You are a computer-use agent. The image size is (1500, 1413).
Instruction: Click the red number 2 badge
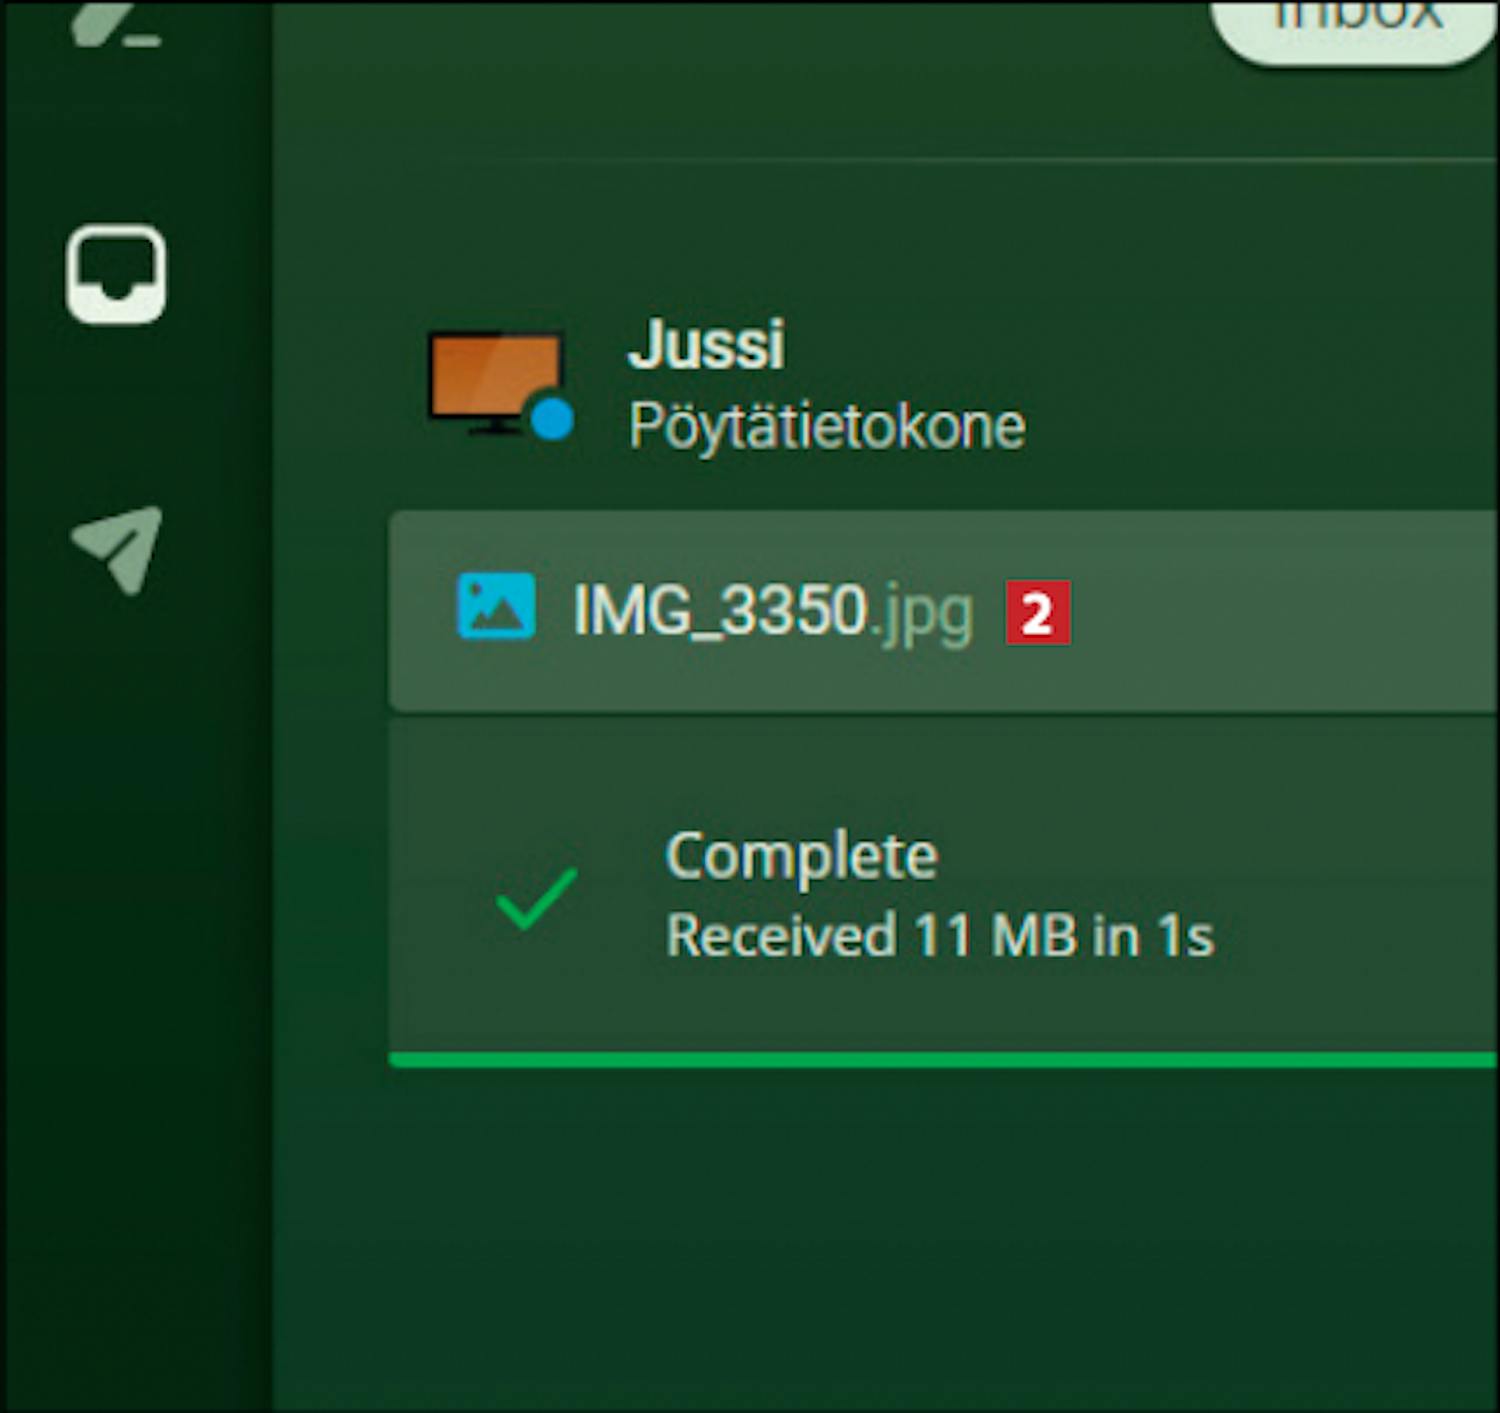[1038, 612]
